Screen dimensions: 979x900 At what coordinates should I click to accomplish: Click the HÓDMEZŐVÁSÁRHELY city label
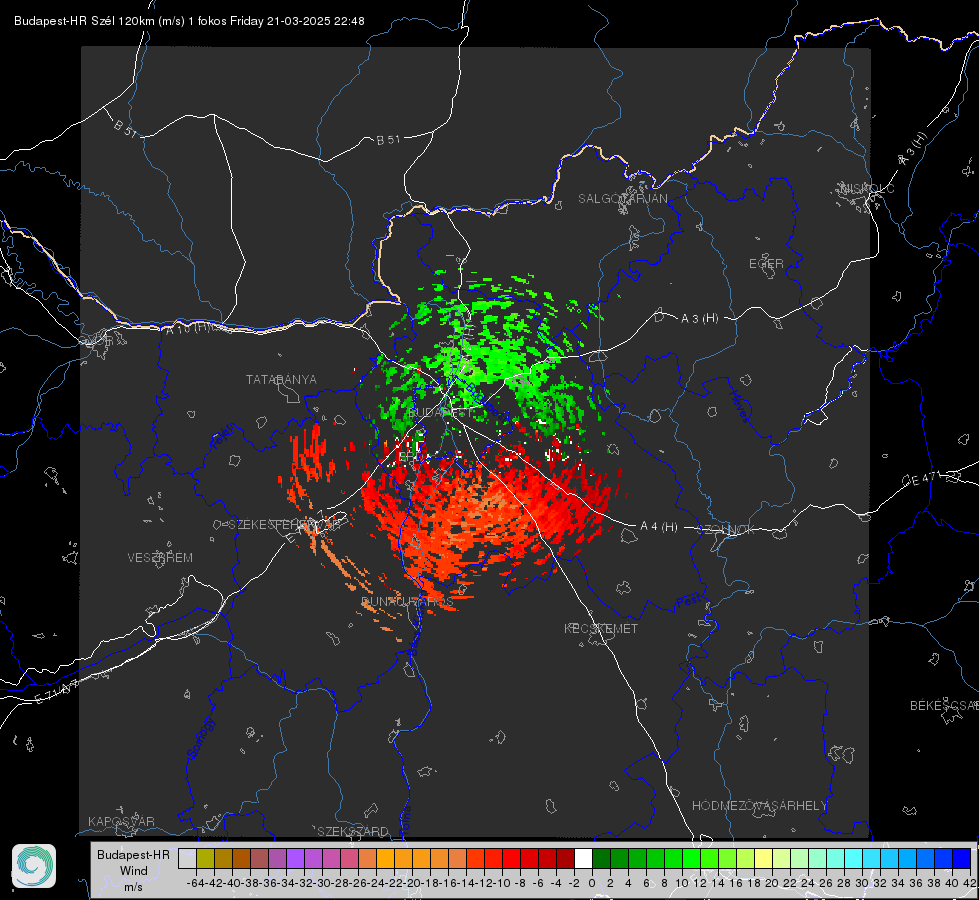[x=759, y=806]
